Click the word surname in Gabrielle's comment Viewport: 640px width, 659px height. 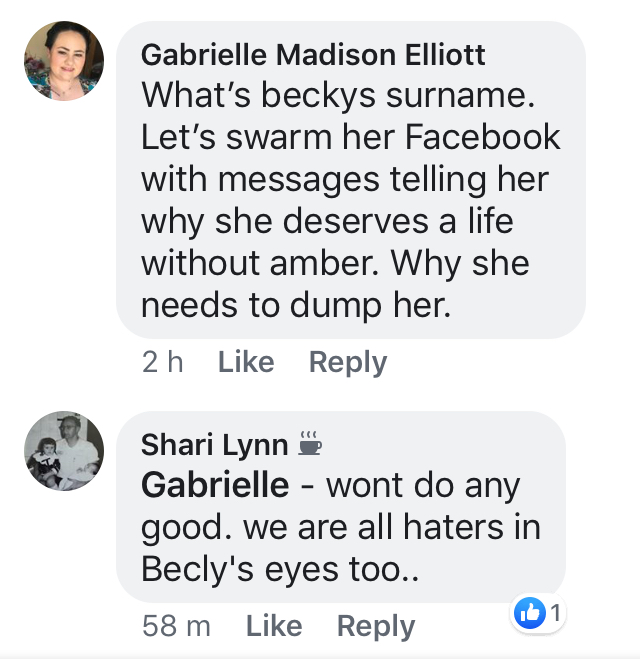(x=461, y=96)
